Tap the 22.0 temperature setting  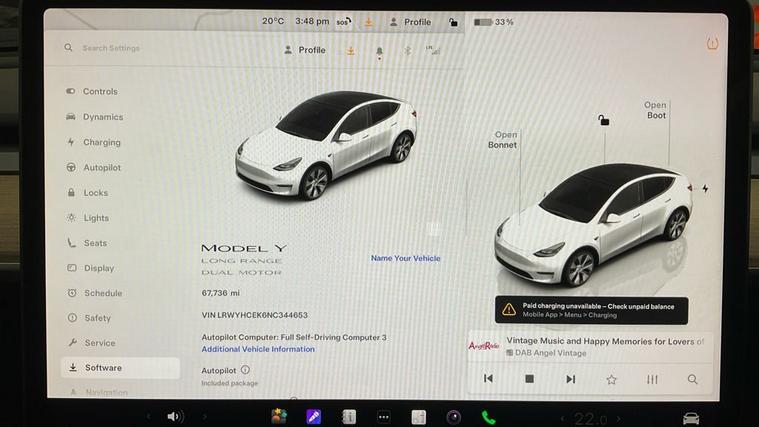591,419
